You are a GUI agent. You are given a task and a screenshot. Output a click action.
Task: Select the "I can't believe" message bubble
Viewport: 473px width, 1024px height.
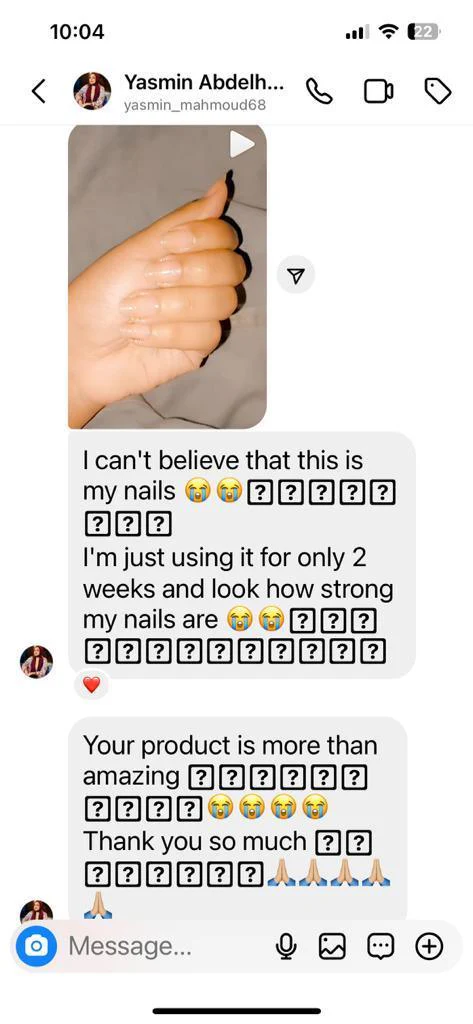pos(242,554)
